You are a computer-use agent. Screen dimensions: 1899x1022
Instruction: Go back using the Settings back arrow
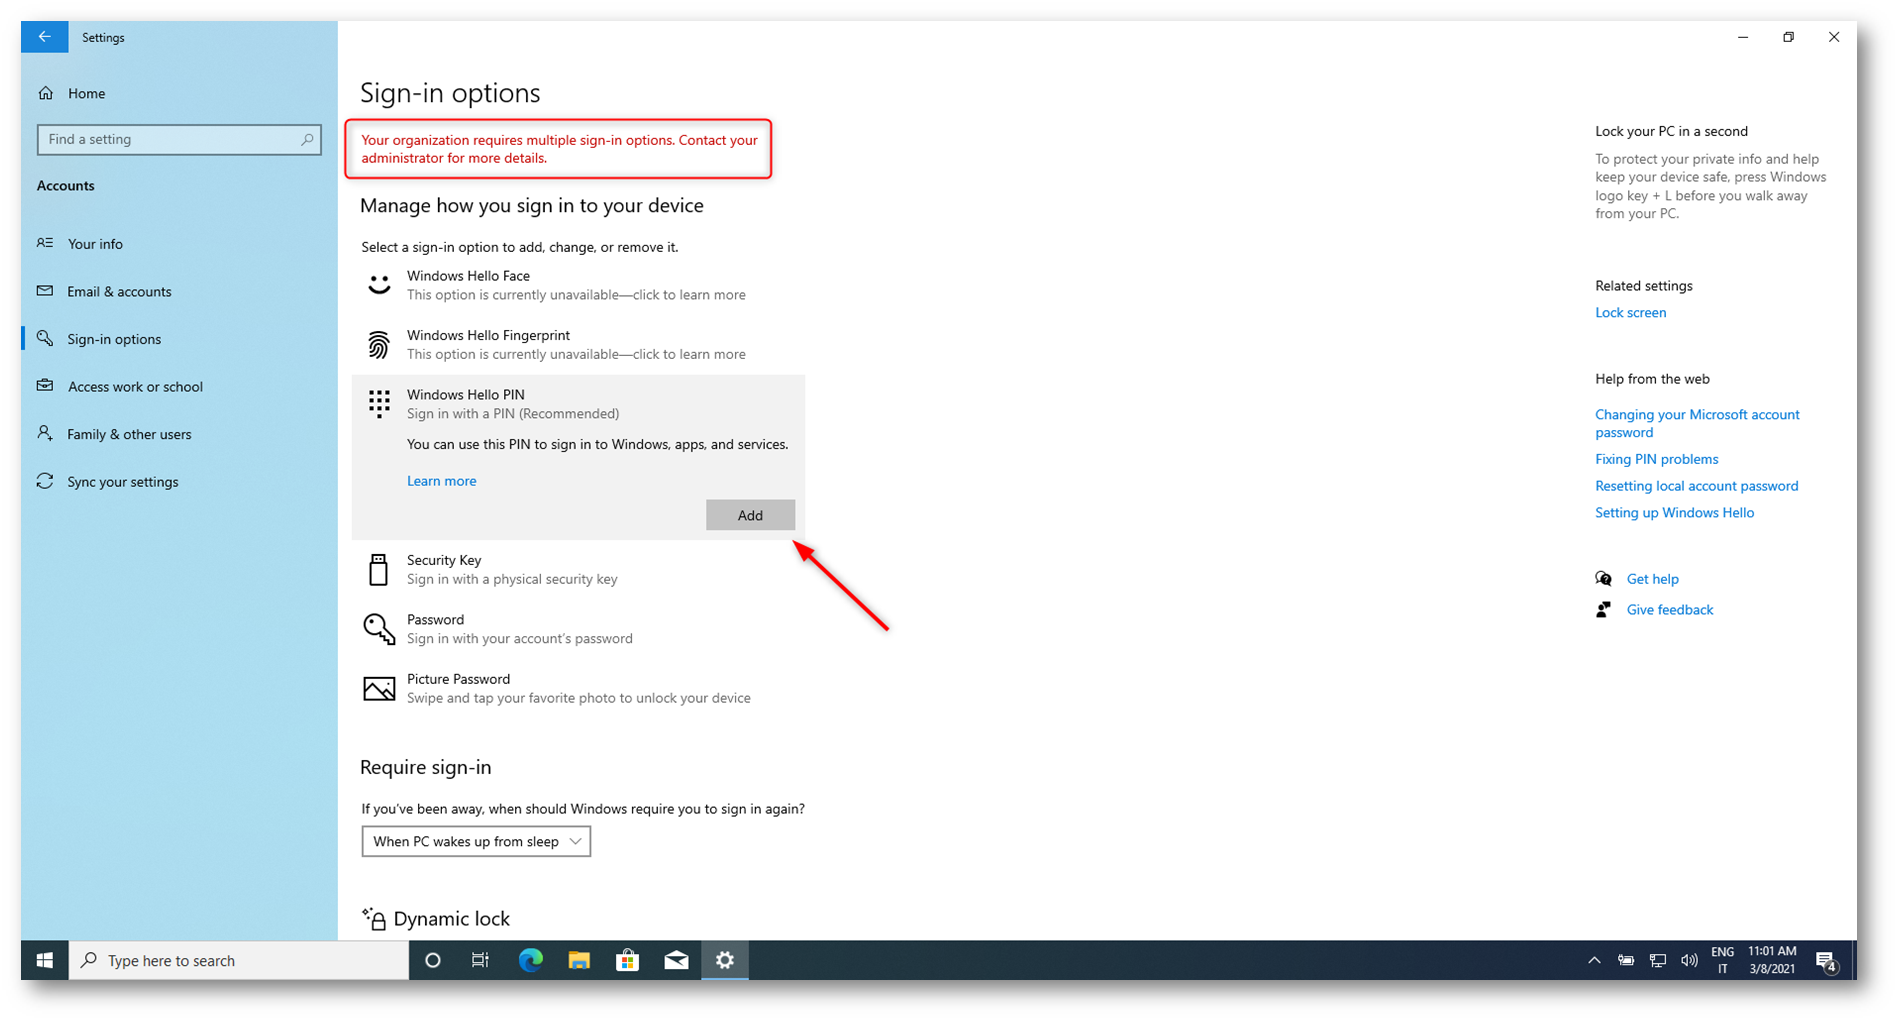45,37
